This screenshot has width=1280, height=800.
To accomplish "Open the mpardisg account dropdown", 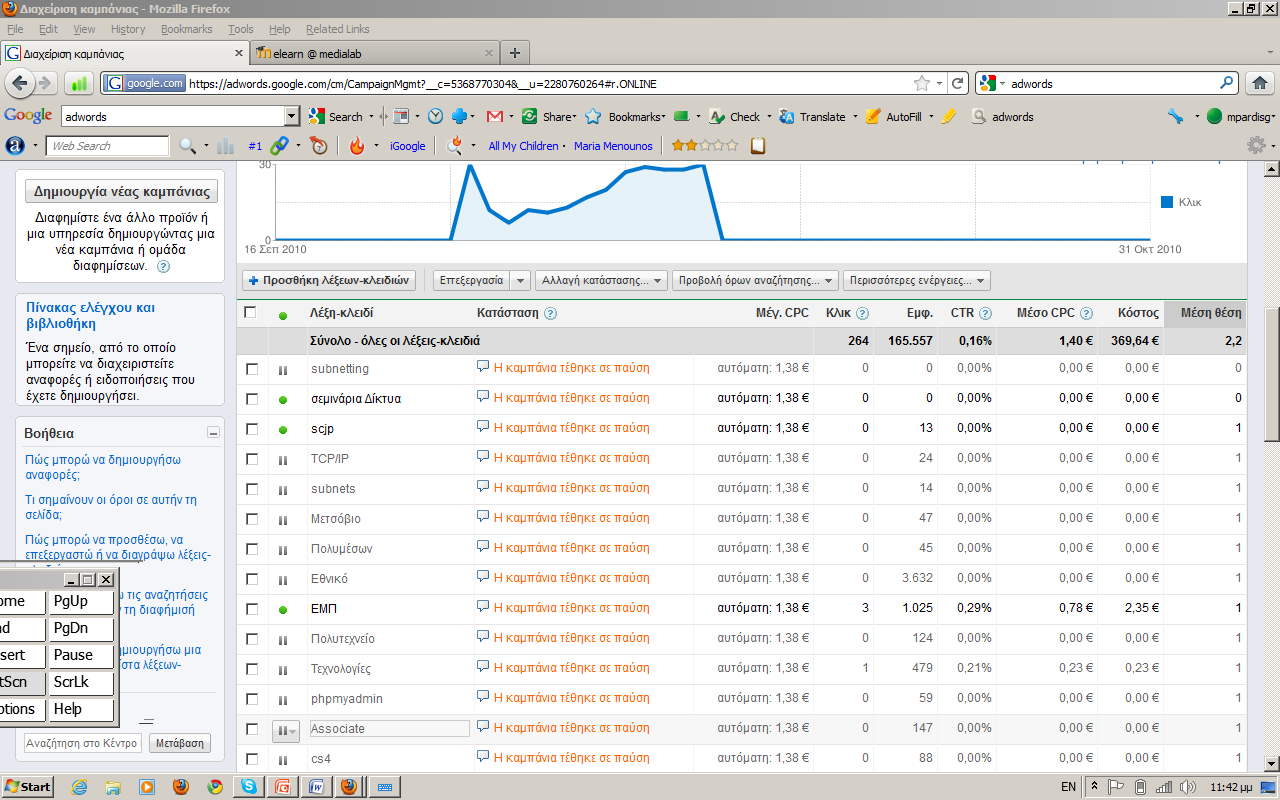I will (1273, 117).
